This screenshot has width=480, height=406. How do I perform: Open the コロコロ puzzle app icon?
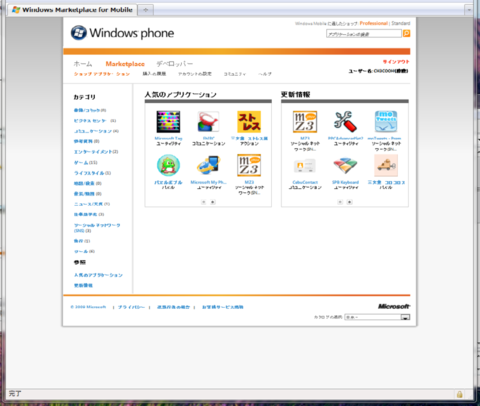pyautogui.click(x=386, y=165)
